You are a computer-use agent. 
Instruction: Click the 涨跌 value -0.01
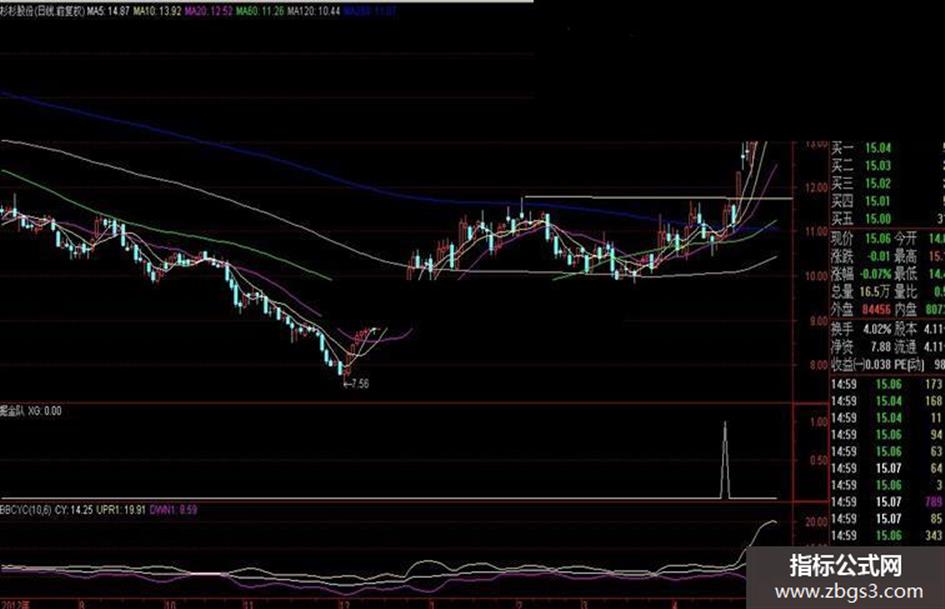point(878,256)
